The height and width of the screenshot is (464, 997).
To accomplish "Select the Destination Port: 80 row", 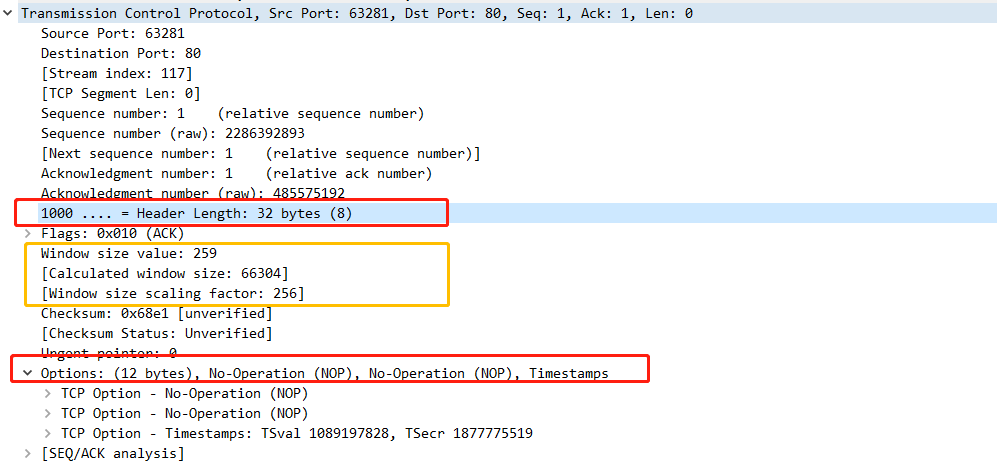I will (x=121, y=53).
